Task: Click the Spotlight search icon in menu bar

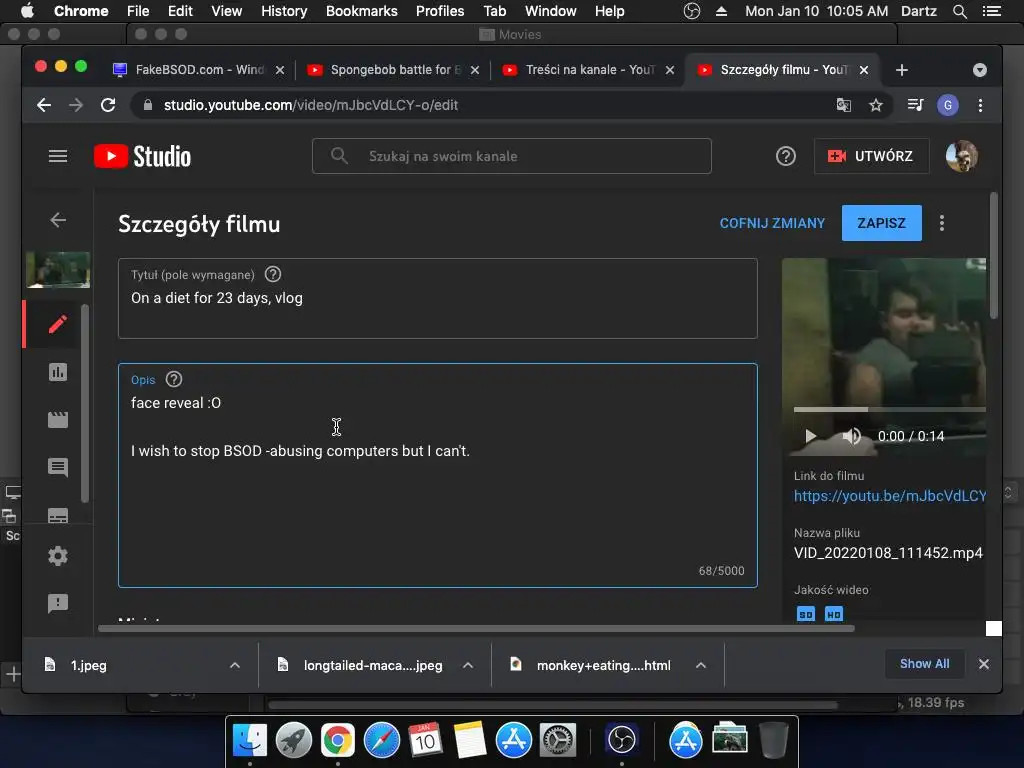Action: (959, 11)
